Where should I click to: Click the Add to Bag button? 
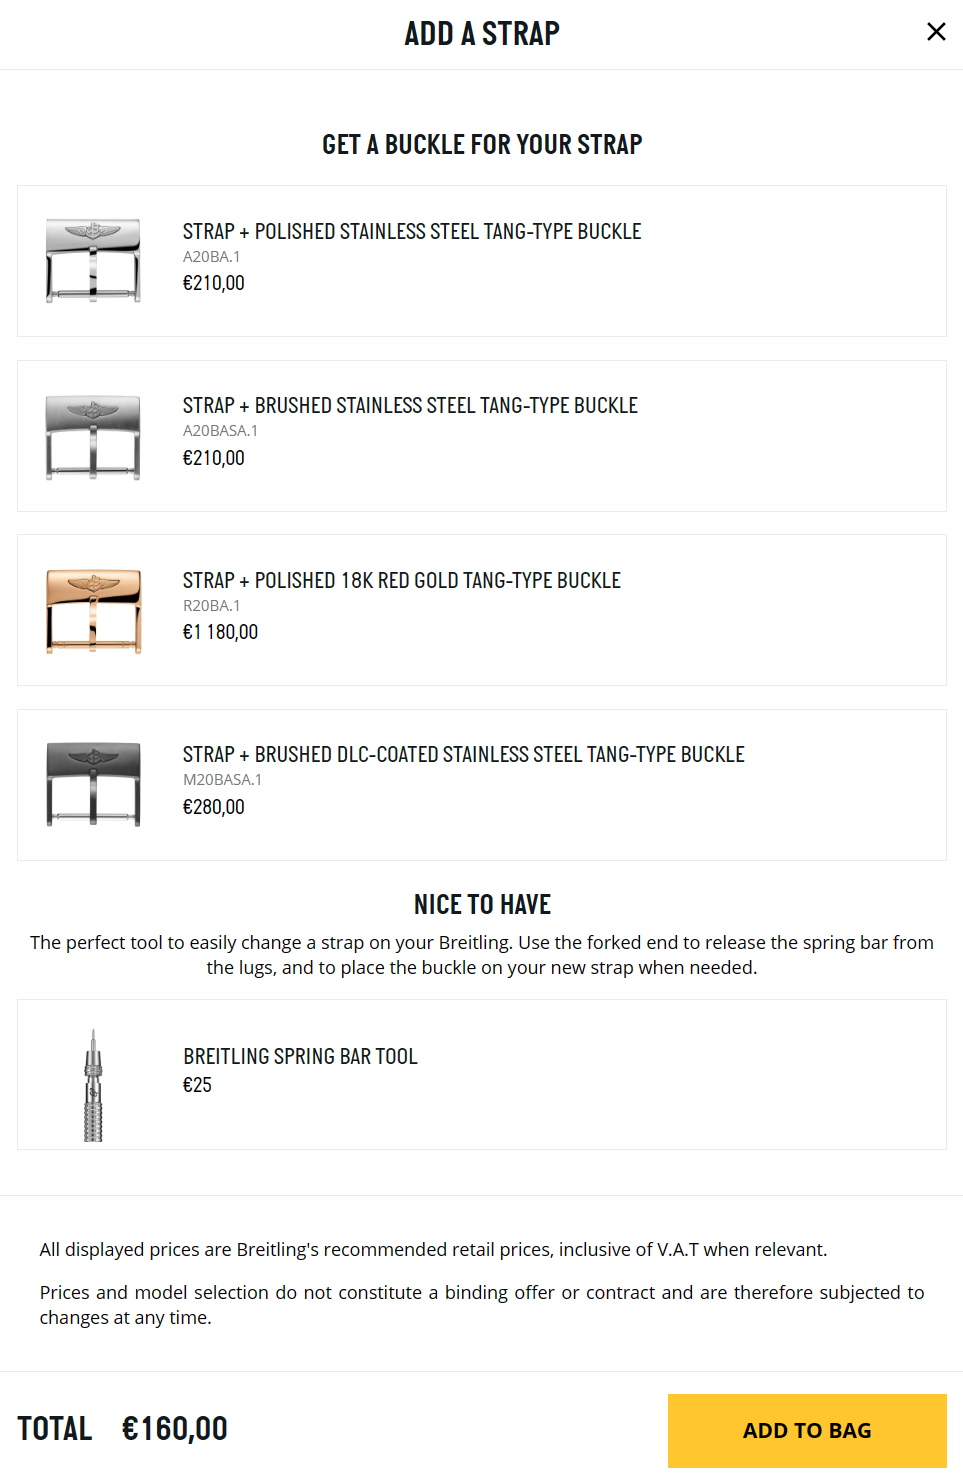coord(807,1431)
